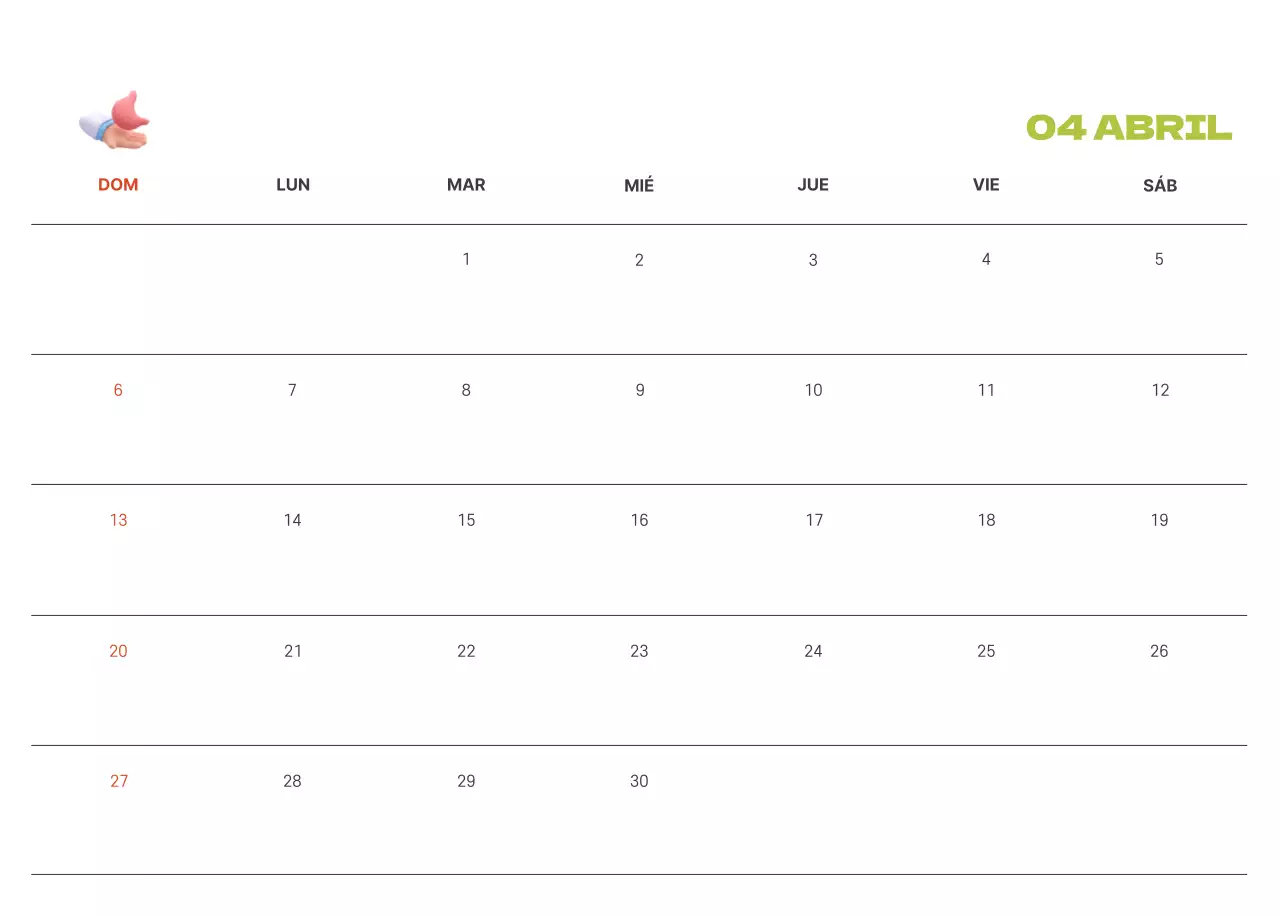The width and height of the screenshot is (1280, 916).
Task: Select red Sunday date 27
Action: click(119, 781)
